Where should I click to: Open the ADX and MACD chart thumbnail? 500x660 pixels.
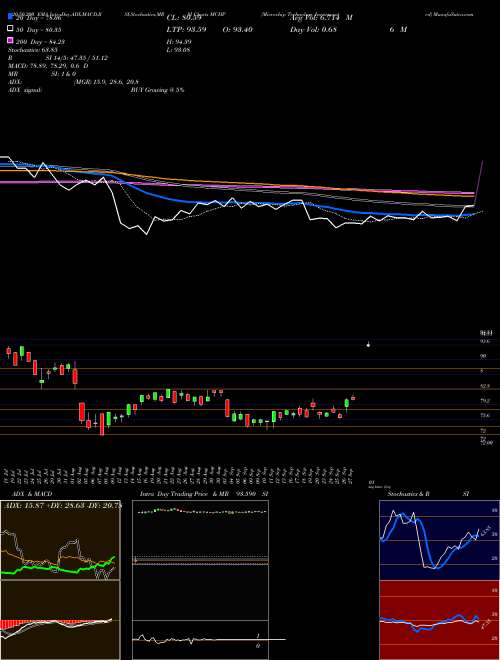(x=60, y=580)
